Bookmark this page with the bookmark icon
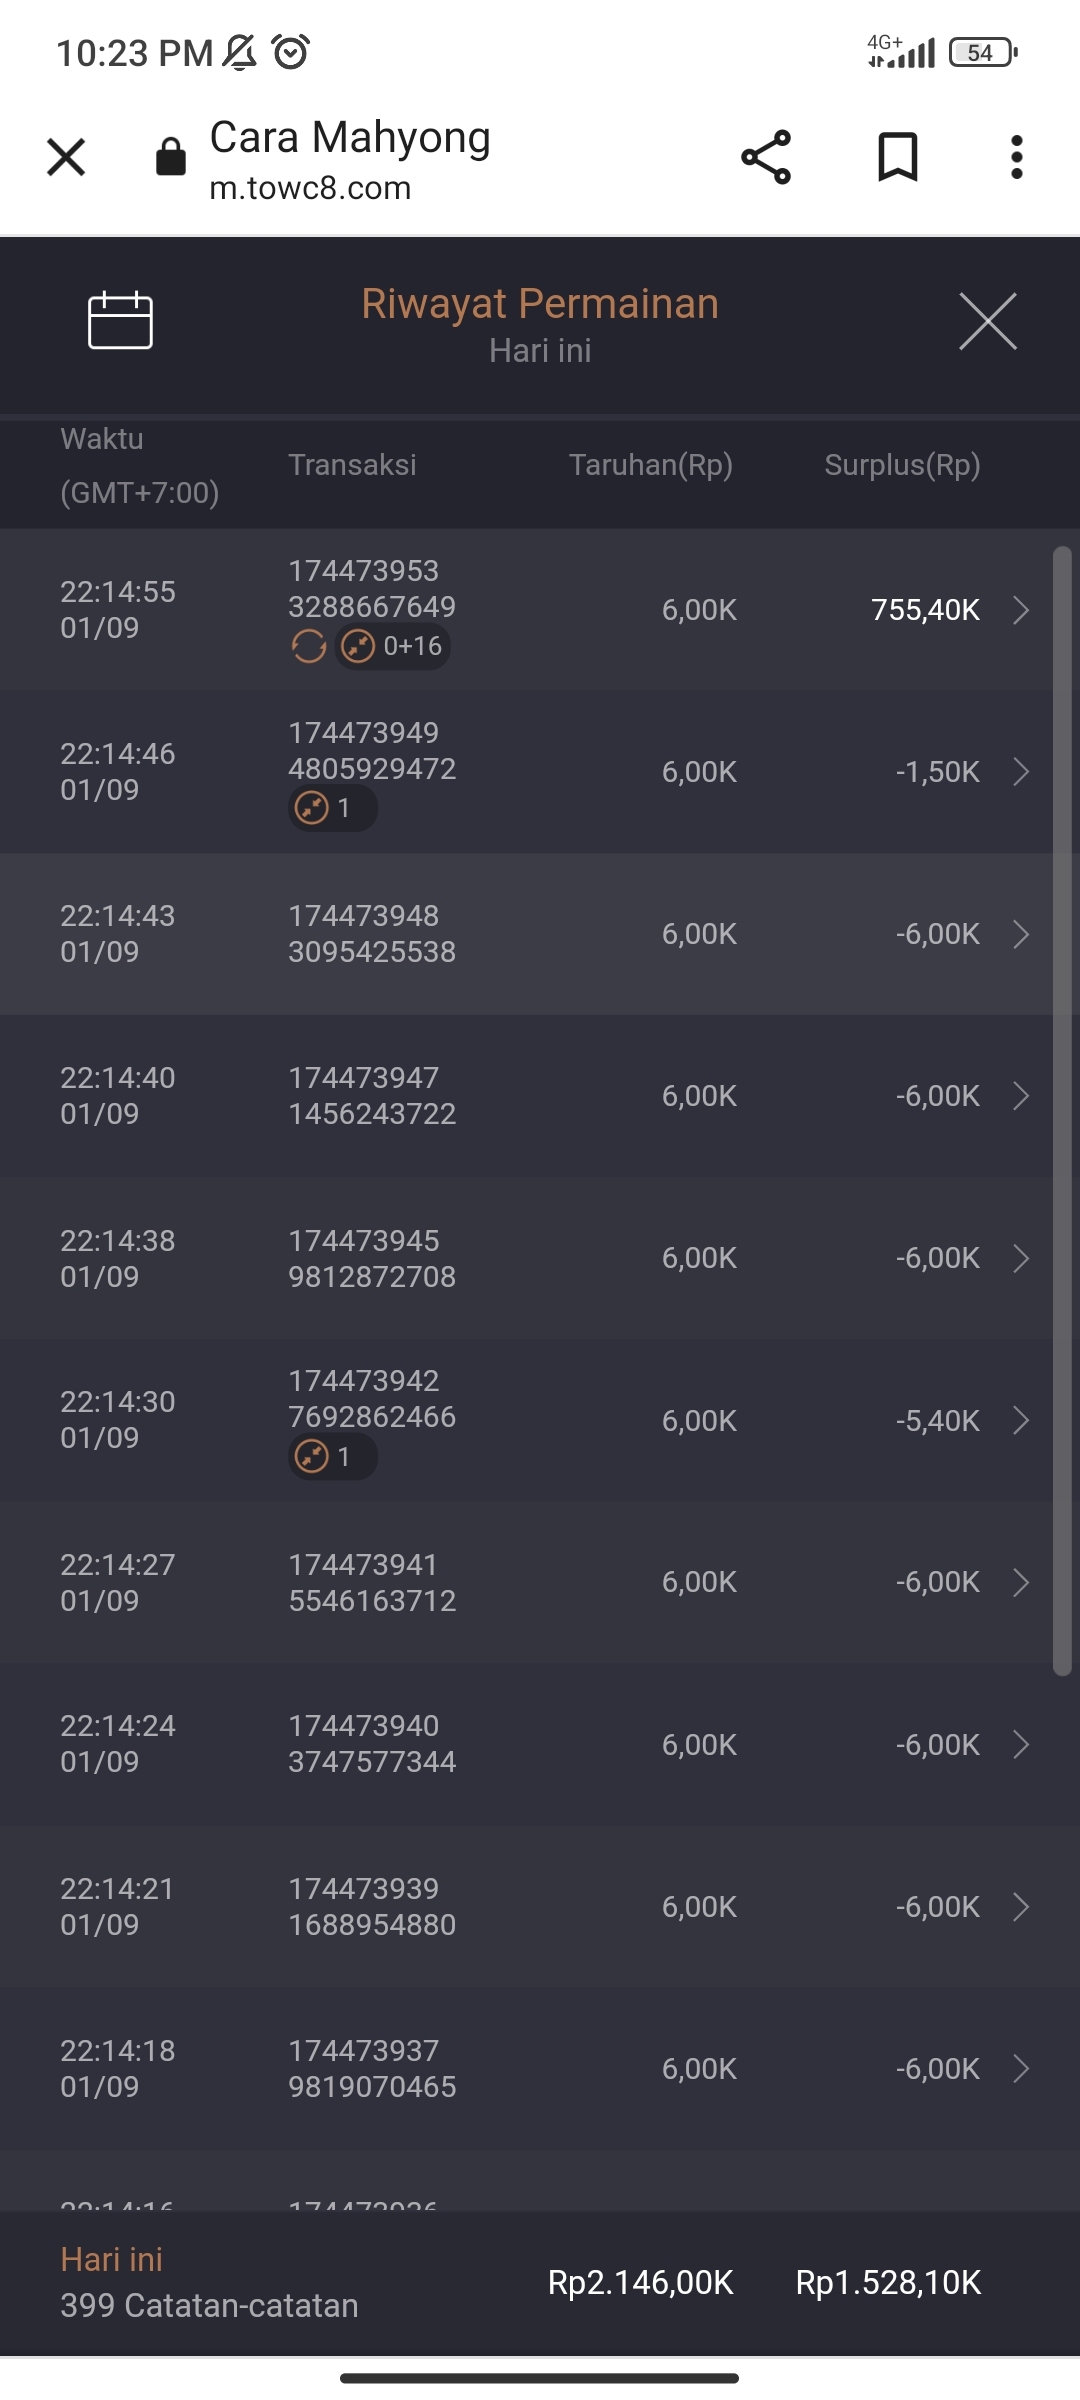 coord(897,157)
